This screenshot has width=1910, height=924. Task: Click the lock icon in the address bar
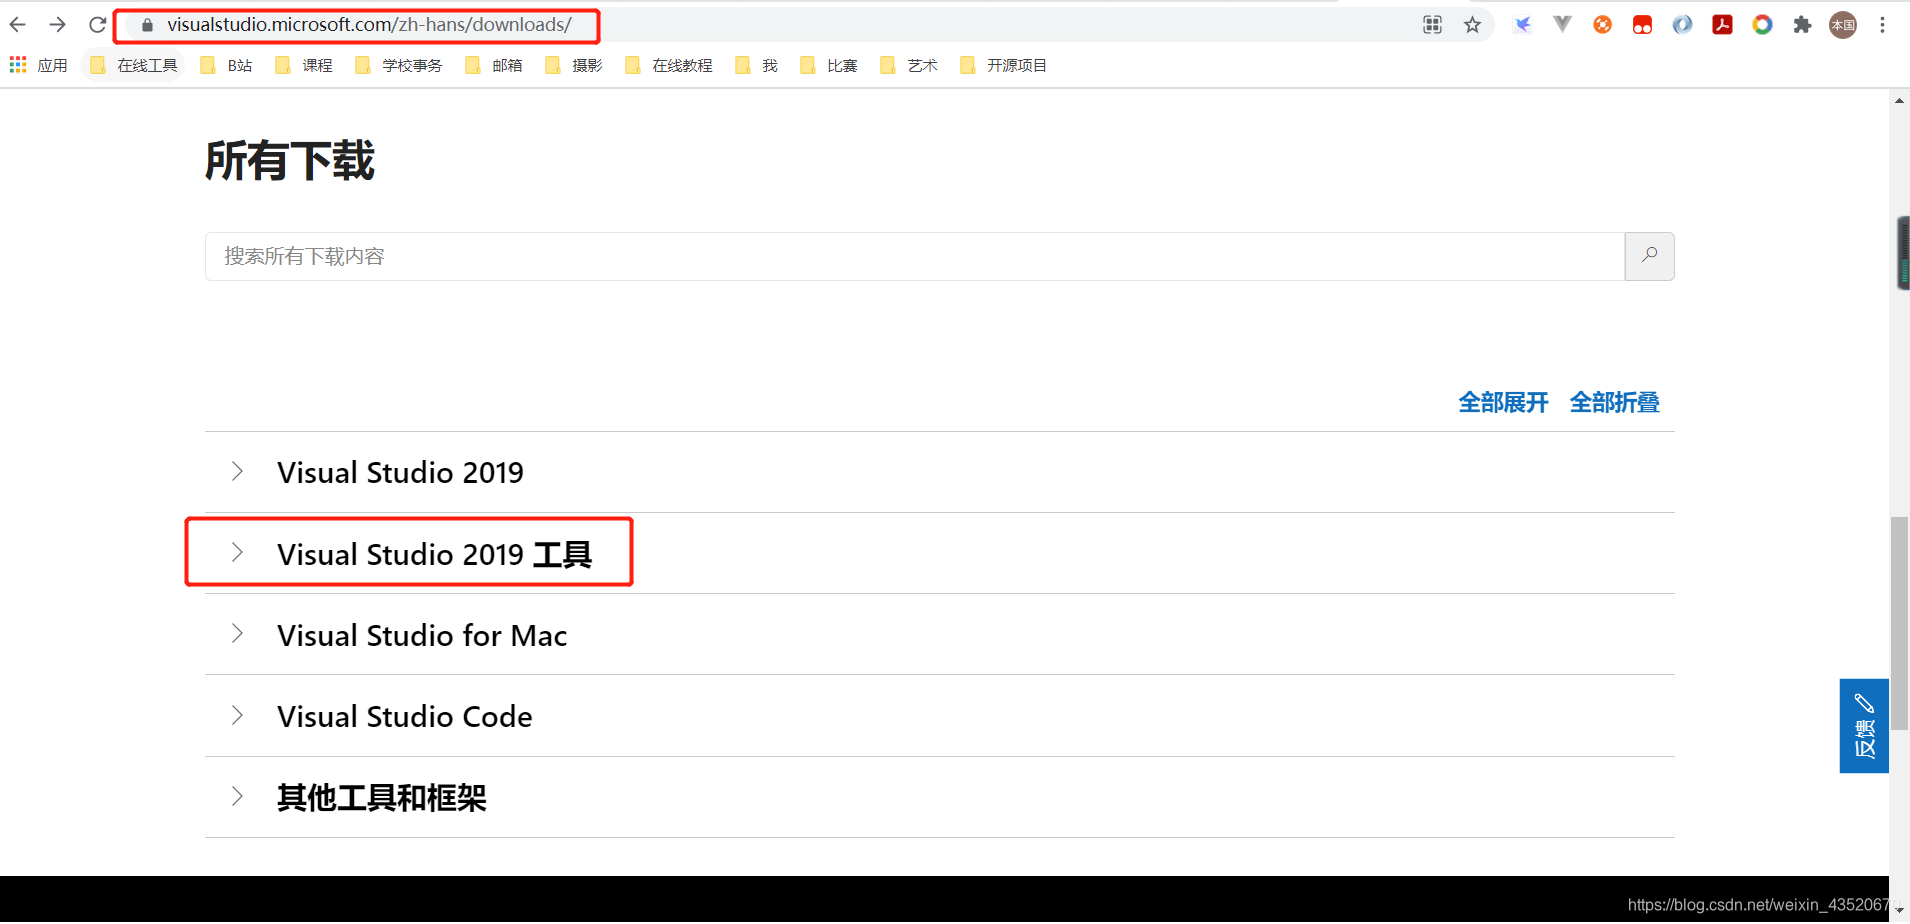[x=148, y=25]
